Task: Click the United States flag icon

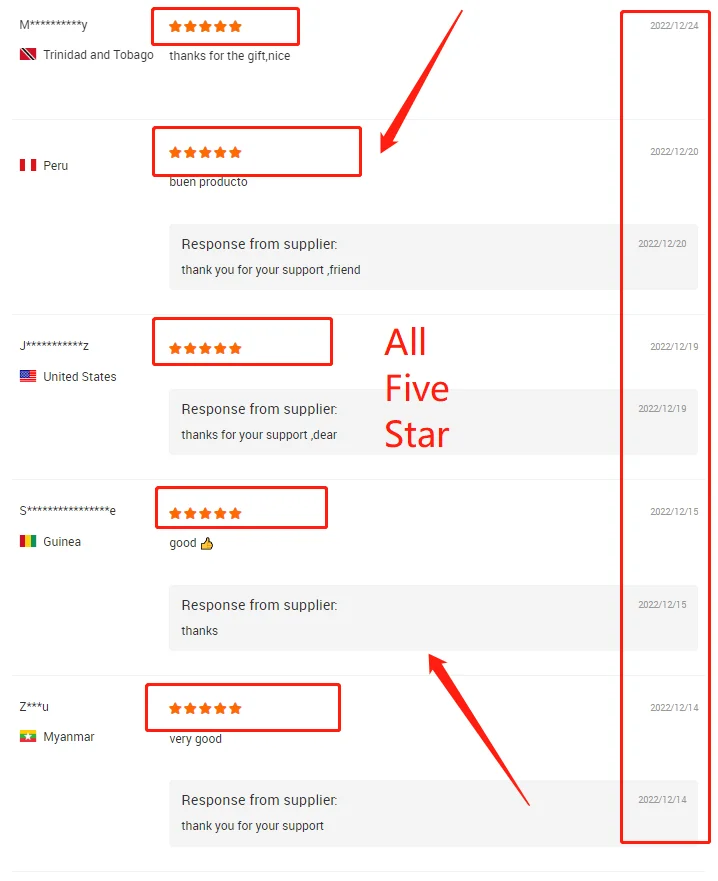Action: click(x=28, y=377)
